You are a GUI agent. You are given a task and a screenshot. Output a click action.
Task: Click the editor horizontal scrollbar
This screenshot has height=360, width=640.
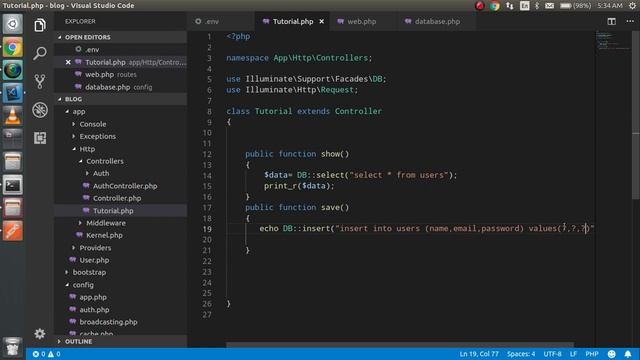coord(400,345)
